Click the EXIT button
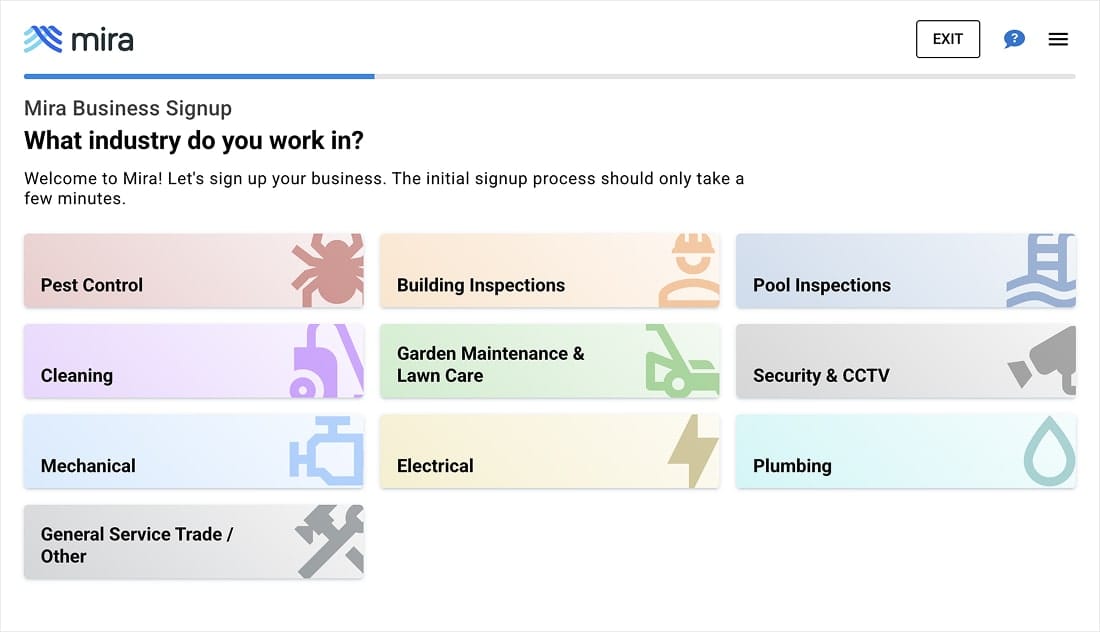The width and height of the screenshot is (1100, 632). coord(948,39)
